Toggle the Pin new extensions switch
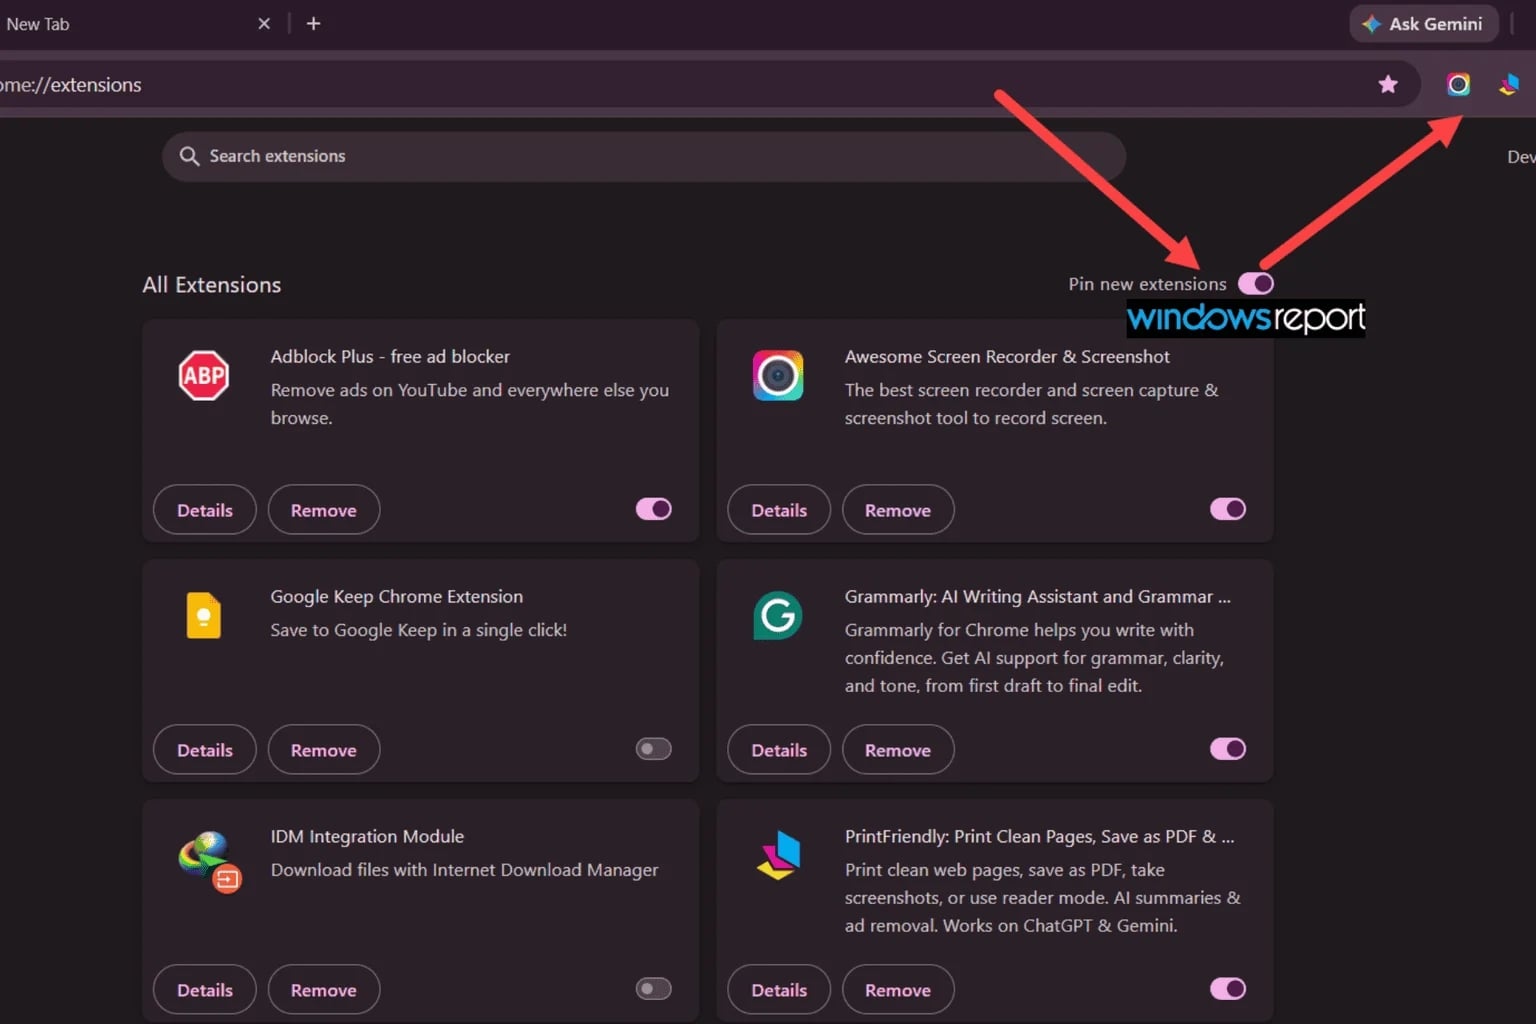The image size is (1536, 1024). coord(1256,284)
